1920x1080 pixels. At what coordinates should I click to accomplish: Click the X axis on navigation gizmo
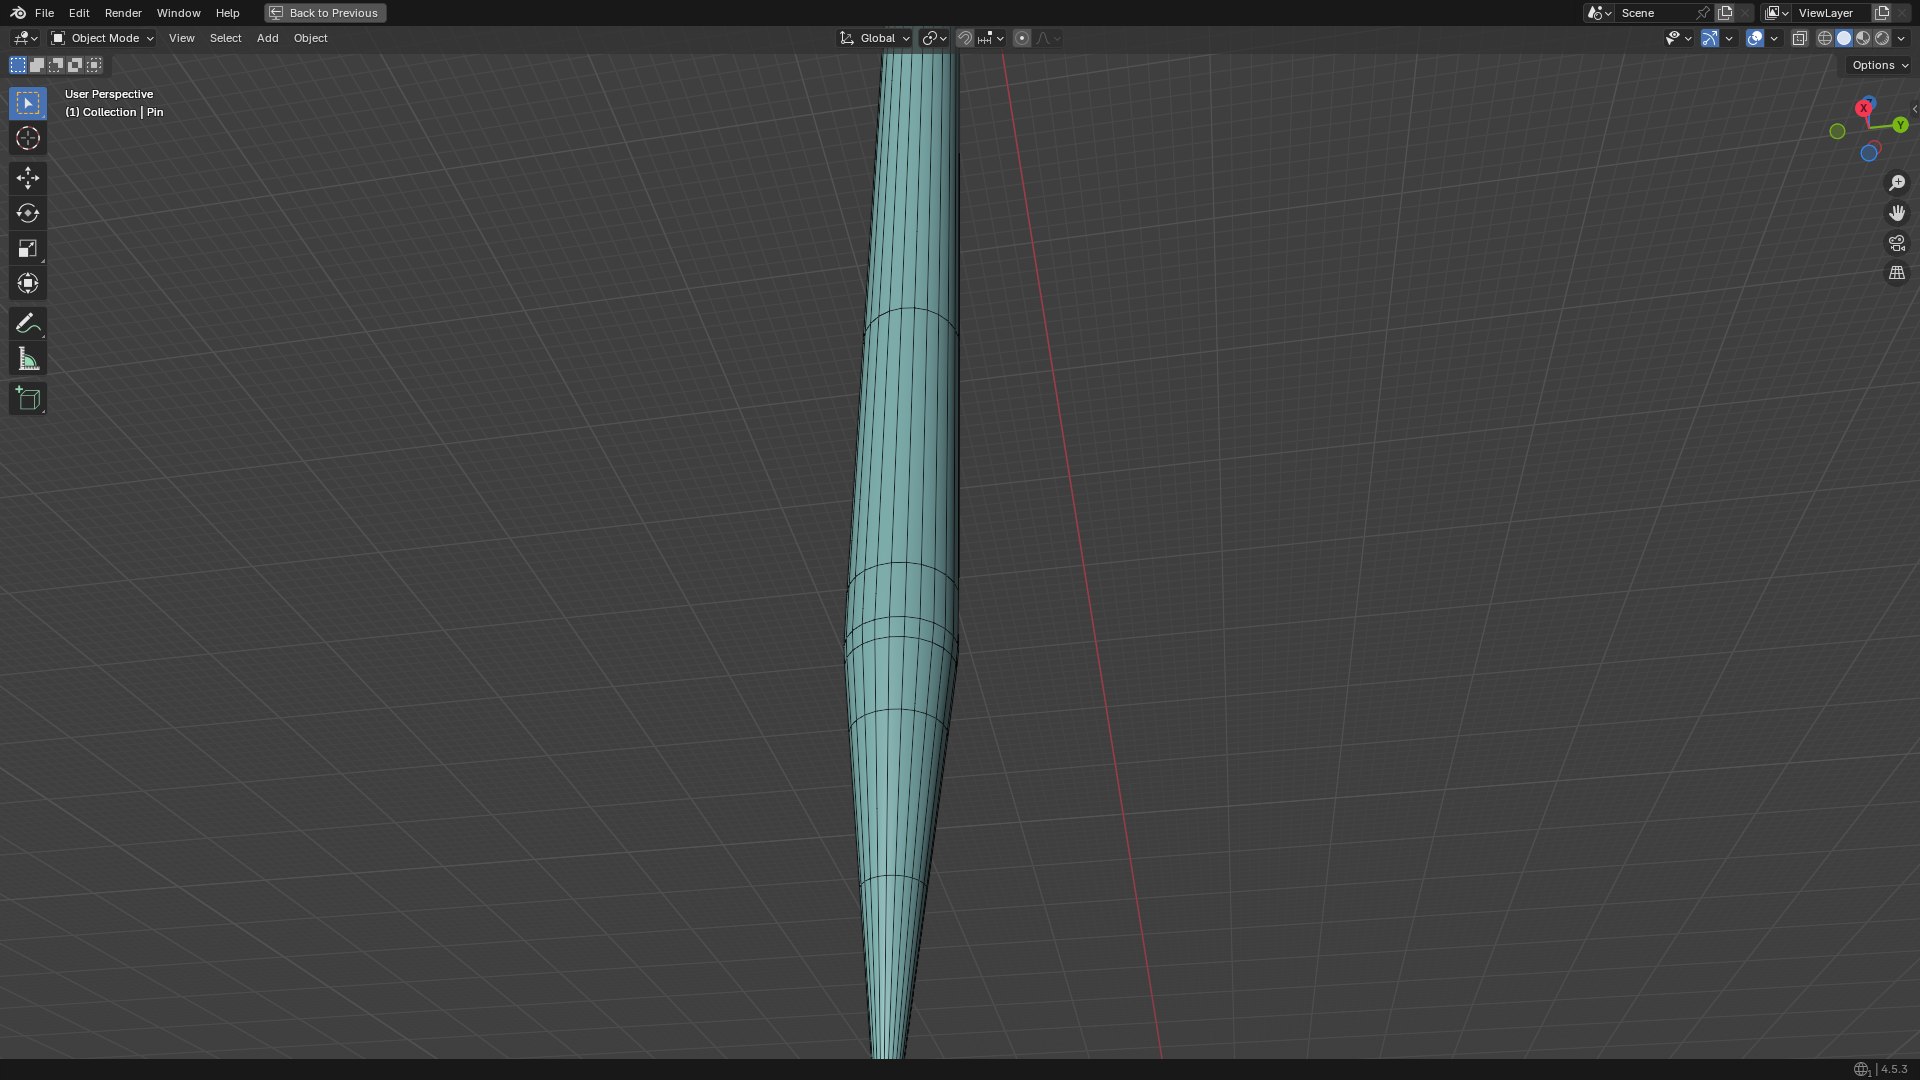tap(1863, 108)
